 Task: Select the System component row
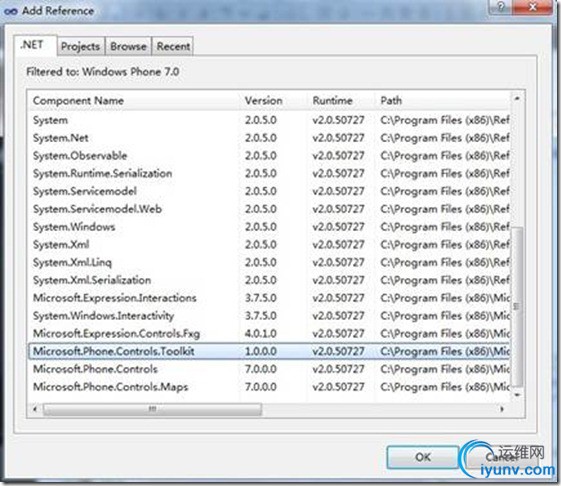[269, 120]
